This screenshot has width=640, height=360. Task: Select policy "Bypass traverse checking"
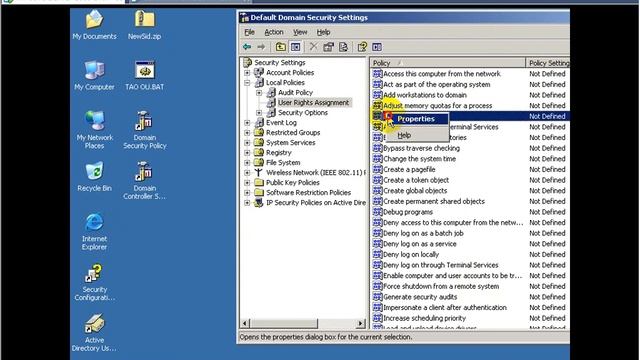click(421, 148)
